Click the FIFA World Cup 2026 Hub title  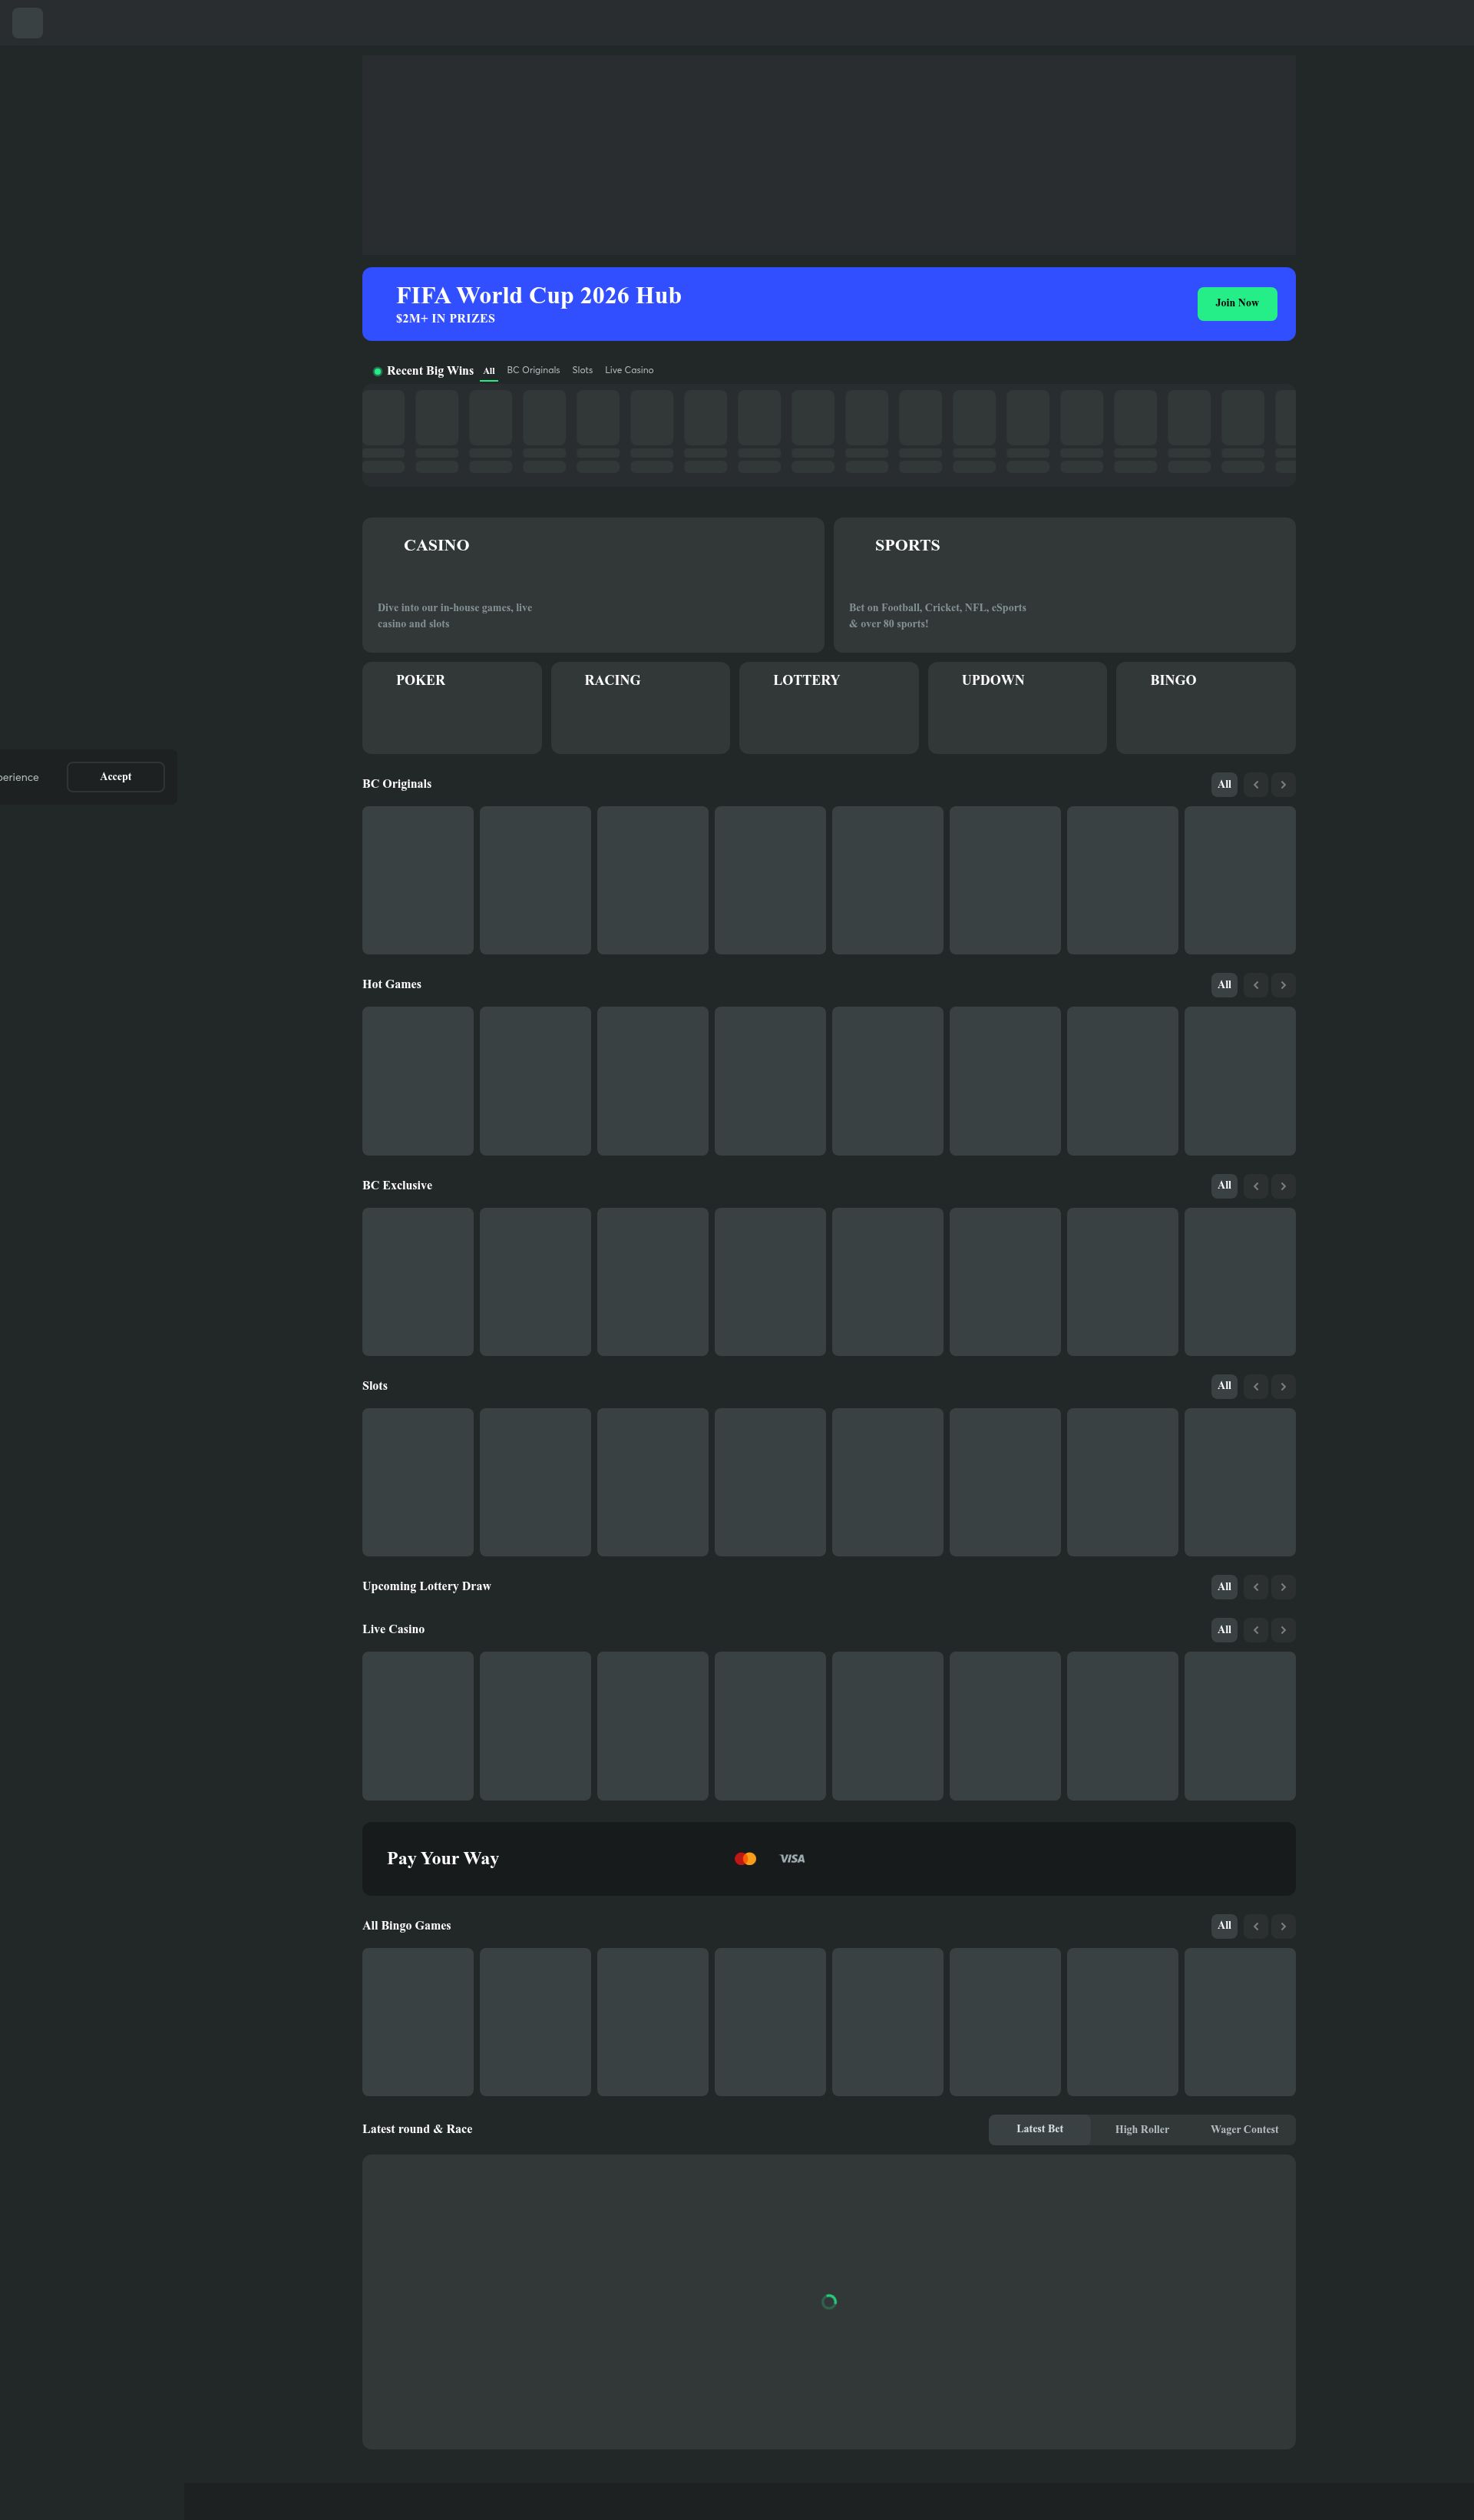click(539, 296)
